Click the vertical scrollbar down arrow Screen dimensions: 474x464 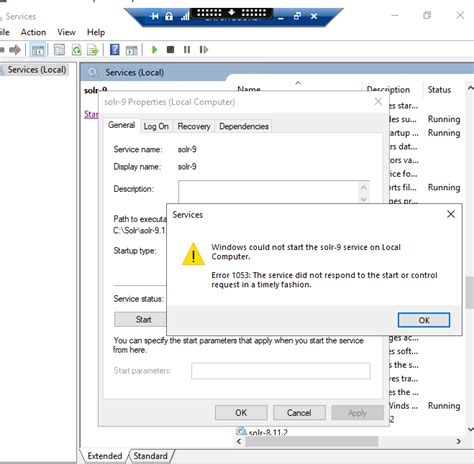(471, 429)
